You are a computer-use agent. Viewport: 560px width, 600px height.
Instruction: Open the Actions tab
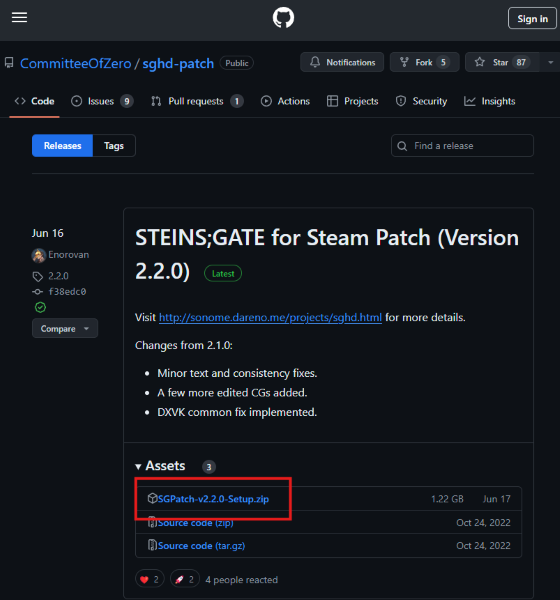pyautogui.click(x=285, y=101)
